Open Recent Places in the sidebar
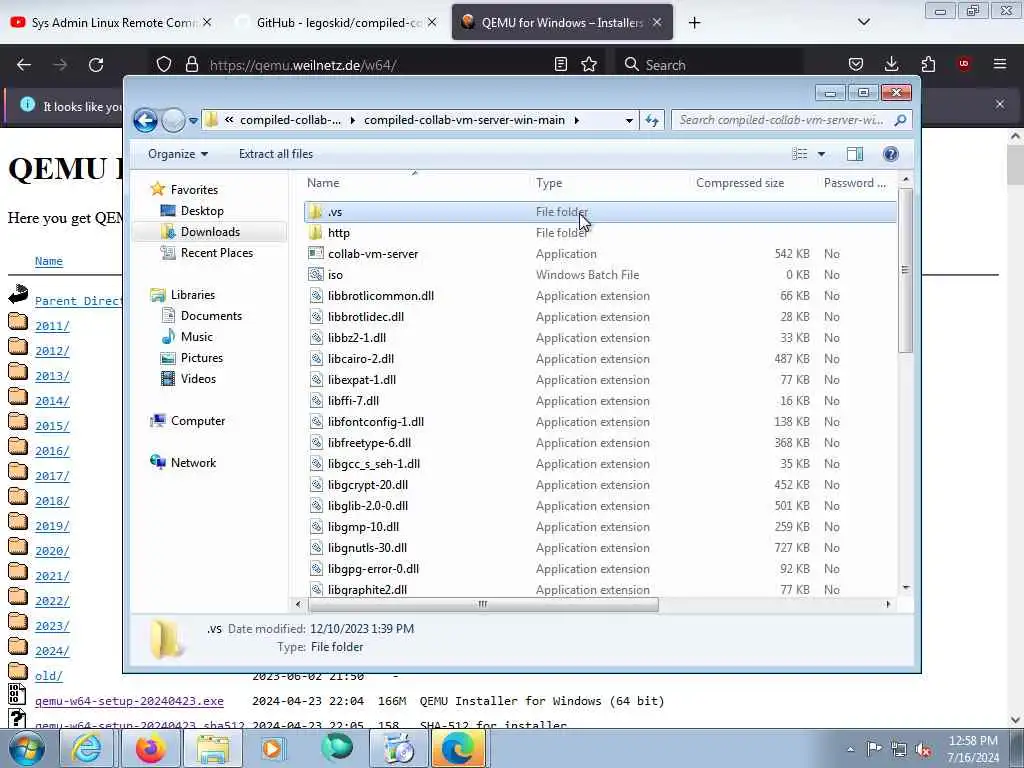Viewport: 1024px width, 768px height. tap(216, 253)
